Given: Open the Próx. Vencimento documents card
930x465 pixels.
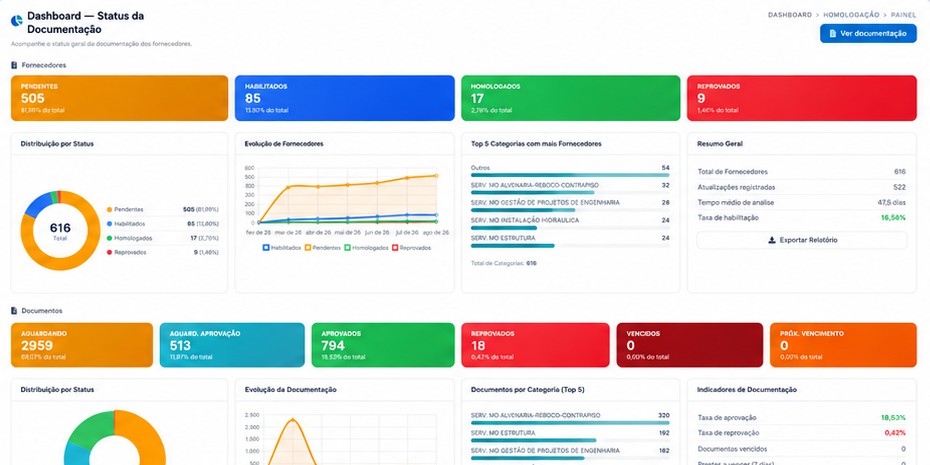Looking at the screenshot, I should coord(843,345).
